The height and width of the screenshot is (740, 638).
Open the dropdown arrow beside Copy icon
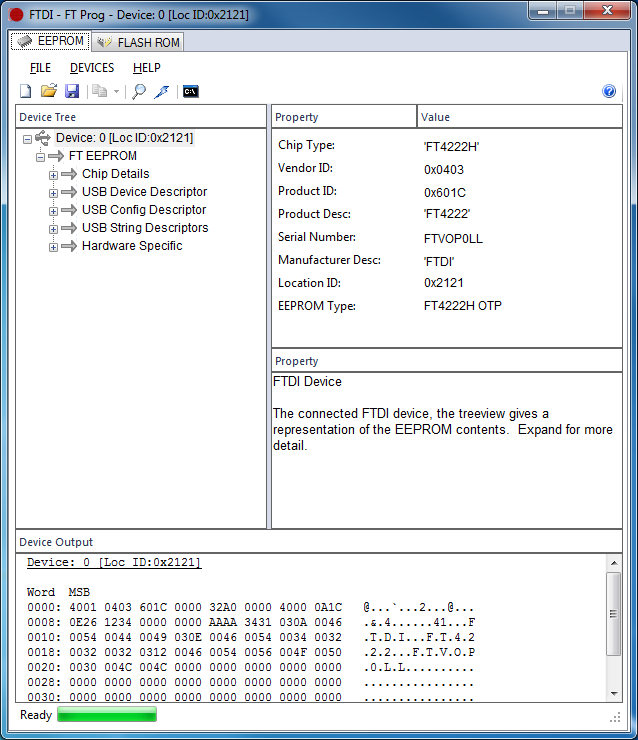[x=116, y=91]
